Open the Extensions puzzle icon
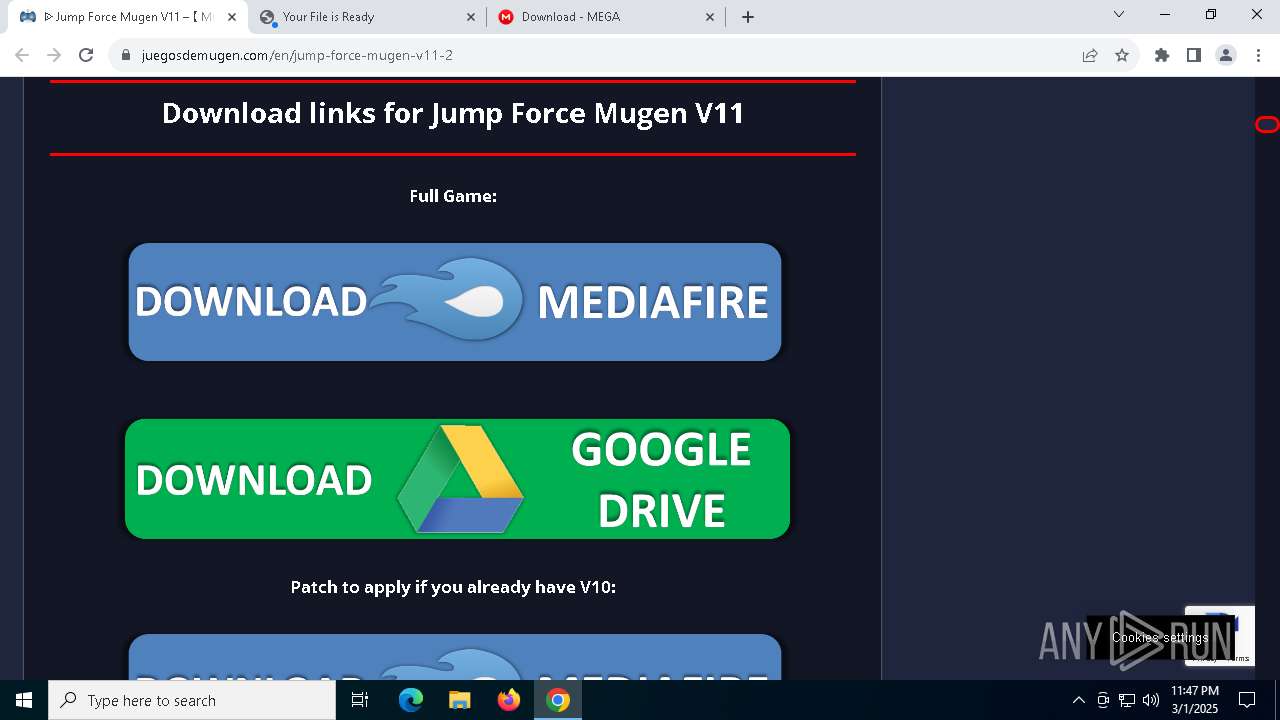Screen dimensions: 1280x720 (1162, 55)
